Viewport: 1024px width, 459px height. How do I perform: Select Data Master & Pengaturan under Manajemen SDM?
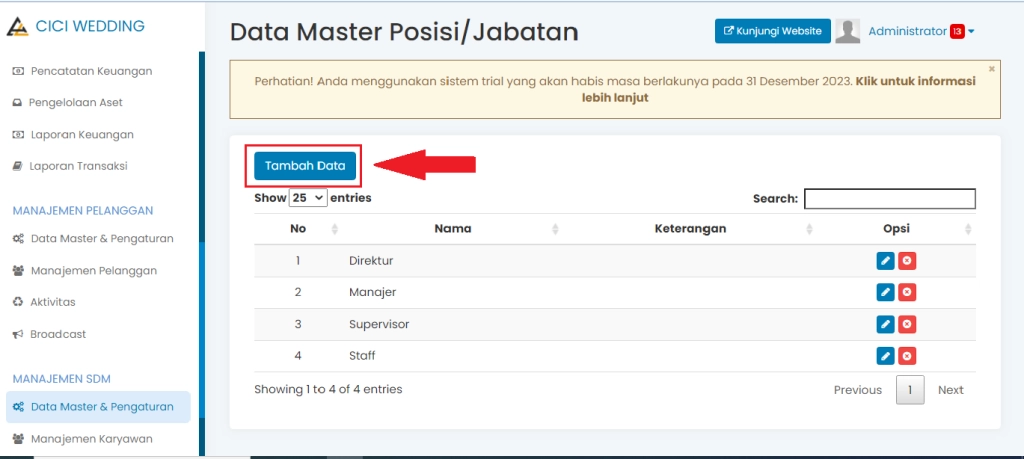pyautogui.click(x=99, y=407)
